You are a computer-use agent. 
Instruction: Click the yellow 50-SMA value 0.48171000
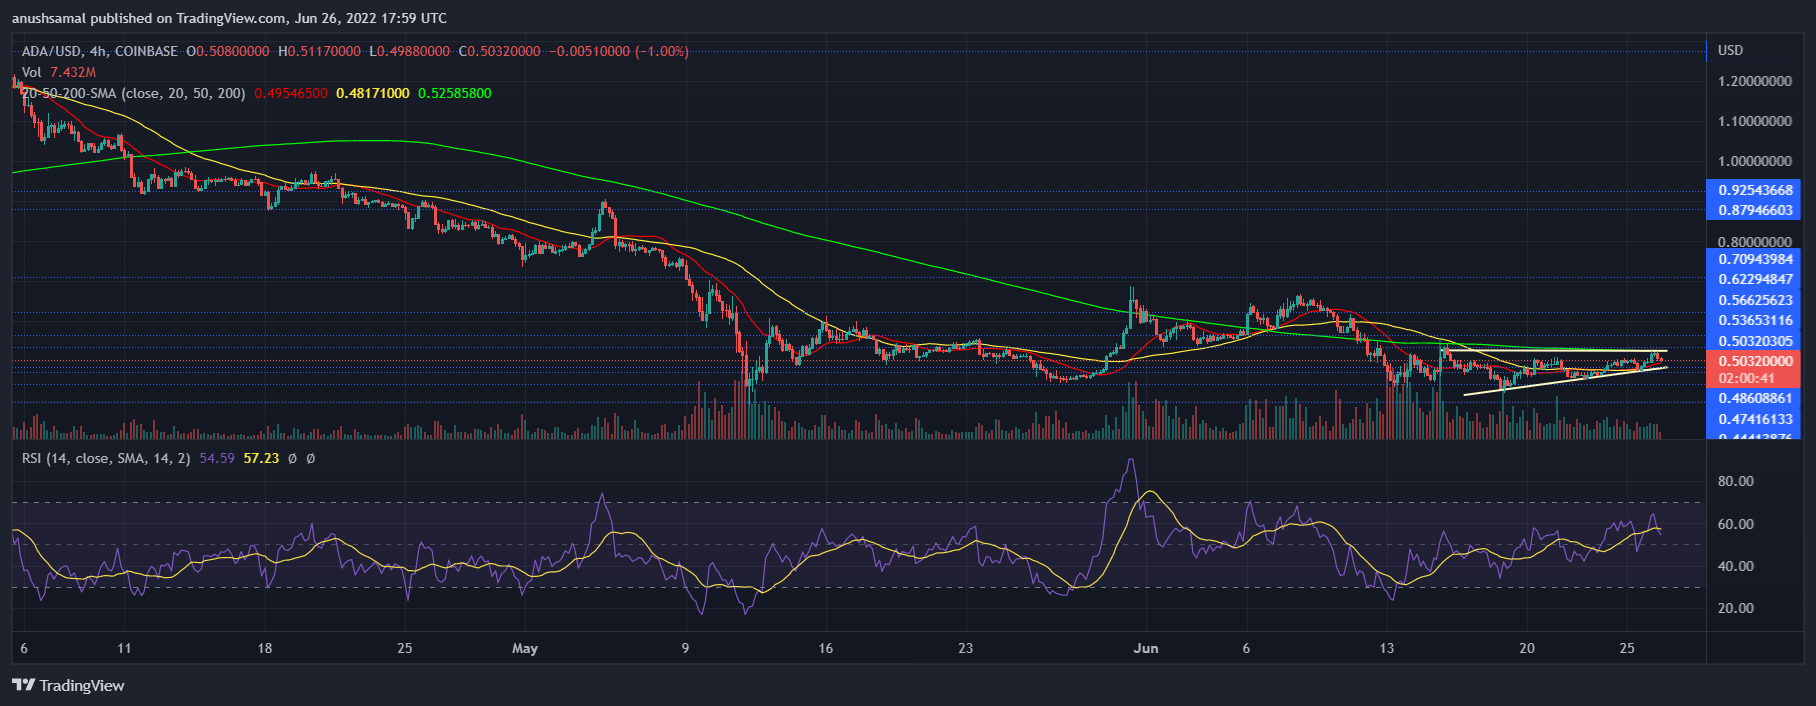click(x=373, y=93)
